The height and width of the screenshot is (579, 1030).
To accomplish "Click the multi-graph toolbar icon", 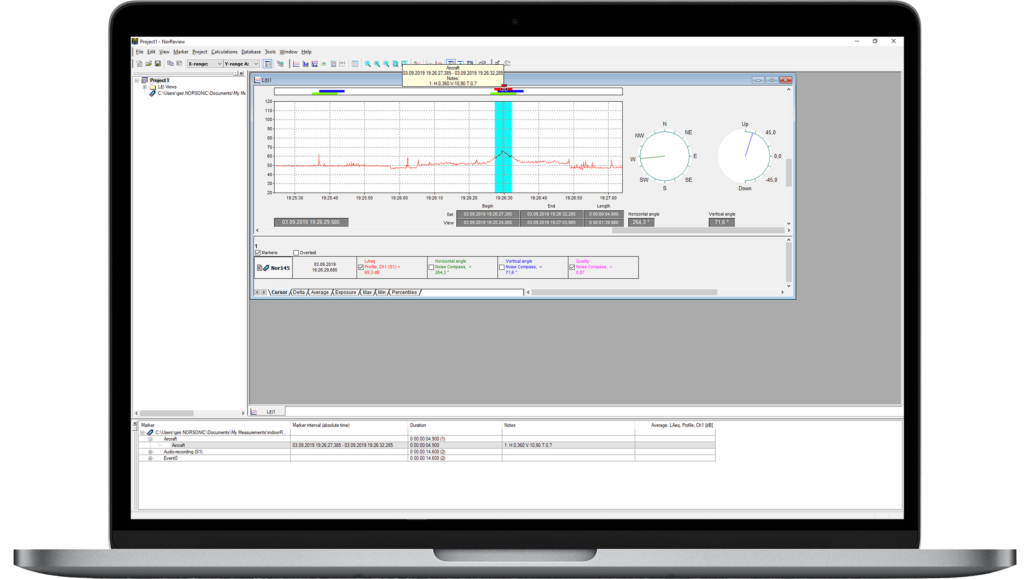I will point(315,64).
